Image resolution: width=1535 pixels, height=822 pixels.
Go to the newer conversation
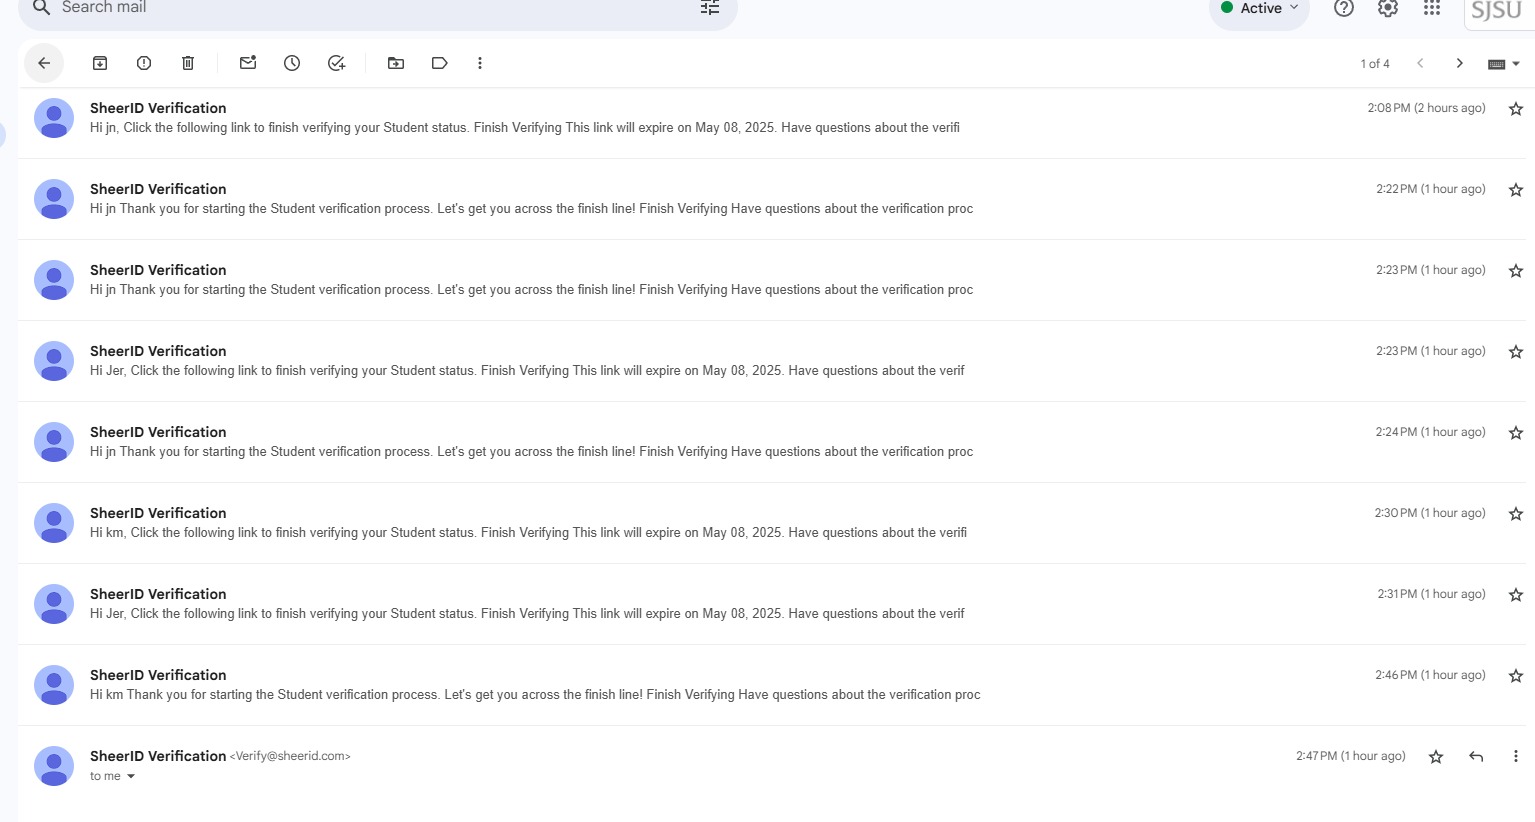(x=1420, y=63)
